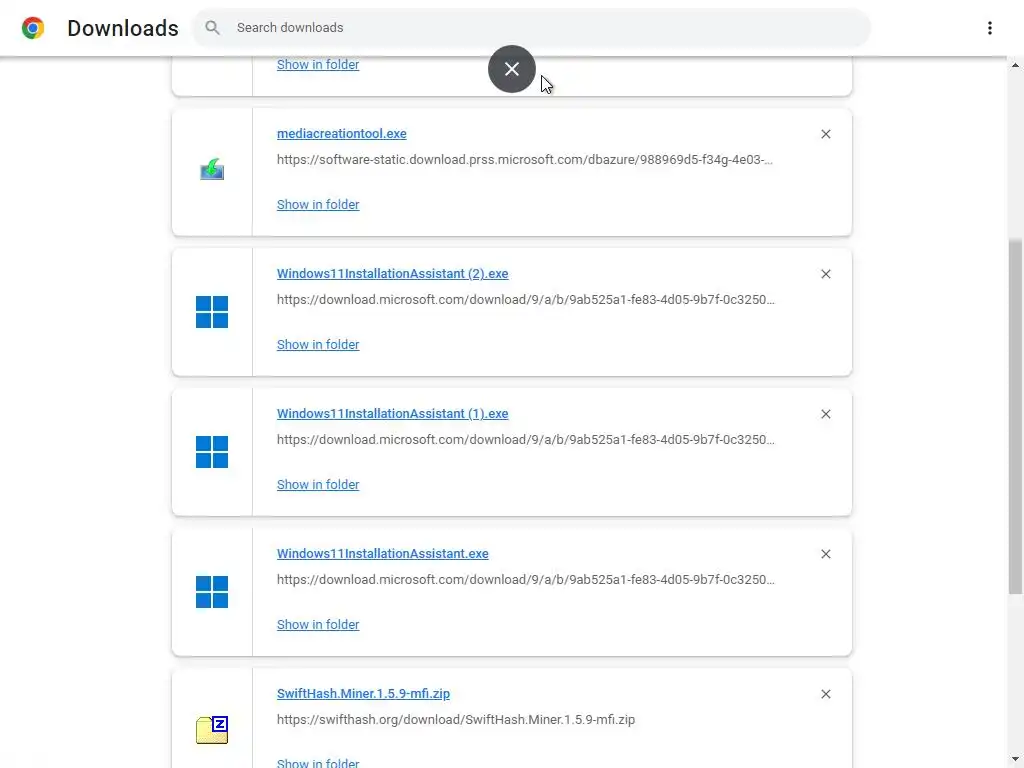This screenshot has height=768, width=1024.
Task: Click the Chrome logo icon
Action: (33, 28)
